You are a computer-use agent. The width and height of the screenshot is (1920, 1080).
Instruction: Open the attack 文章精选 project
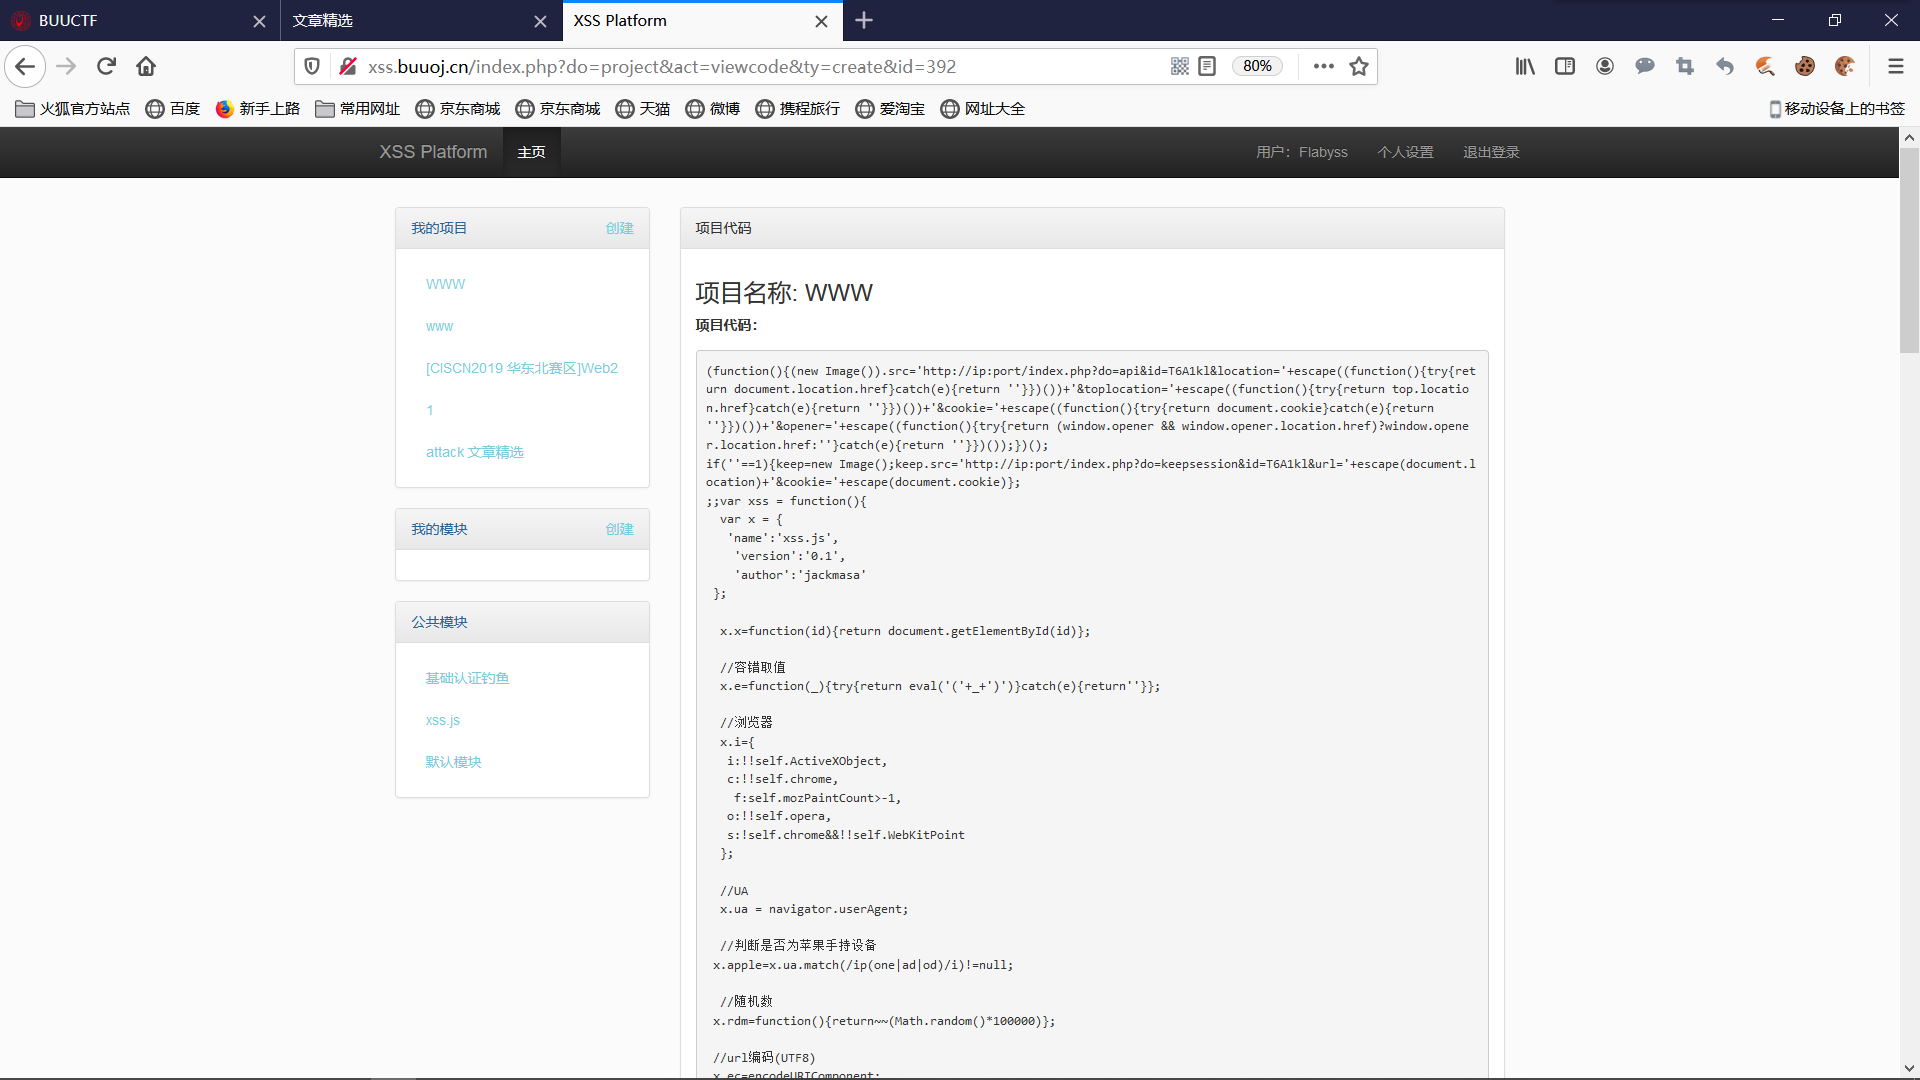[474, 452]
